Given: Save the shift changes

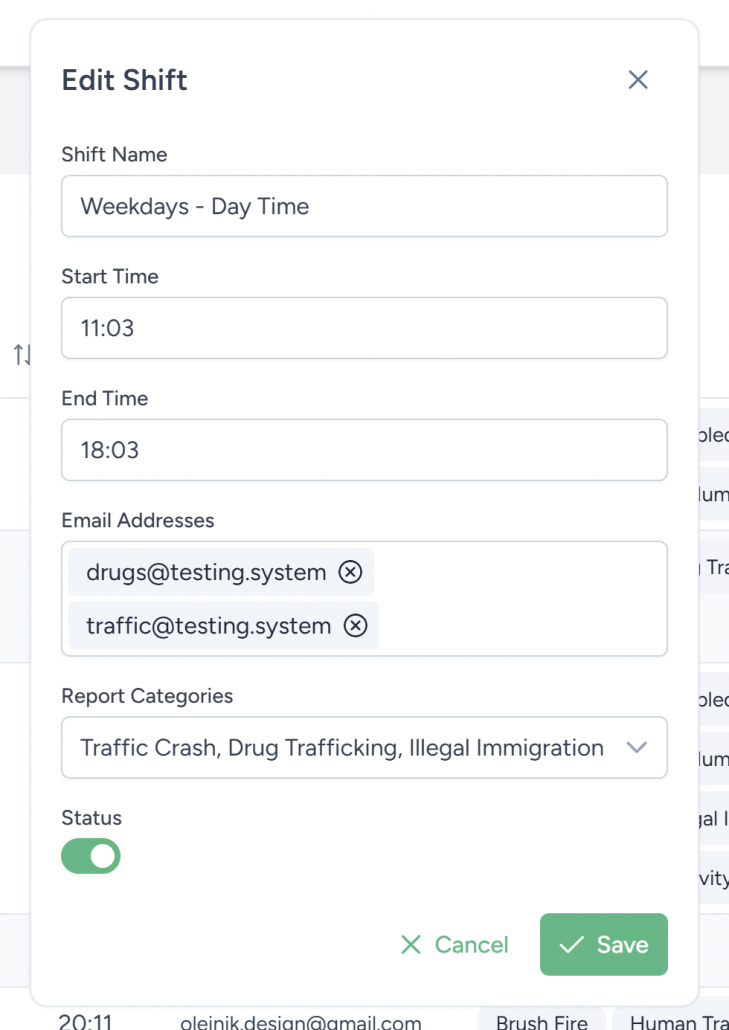Looking at the screenshot, I should tap(604, 944).
